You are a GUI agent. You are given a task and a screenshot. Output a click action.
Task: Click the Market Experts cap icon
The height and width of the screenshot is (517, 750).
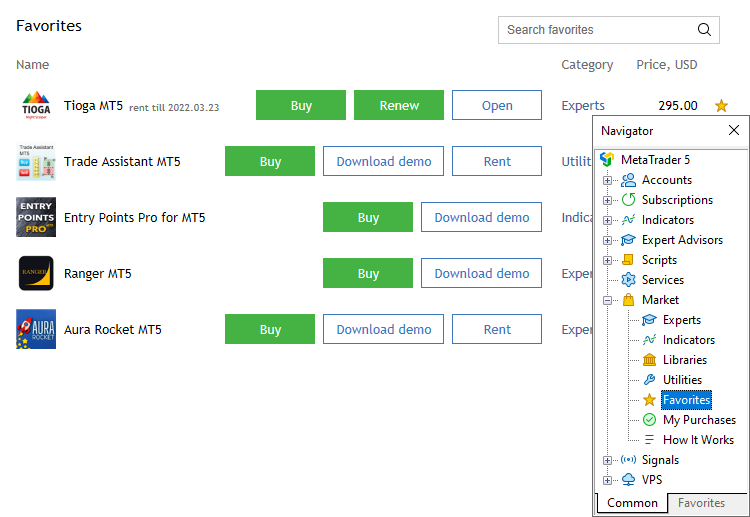coord(649,320)
